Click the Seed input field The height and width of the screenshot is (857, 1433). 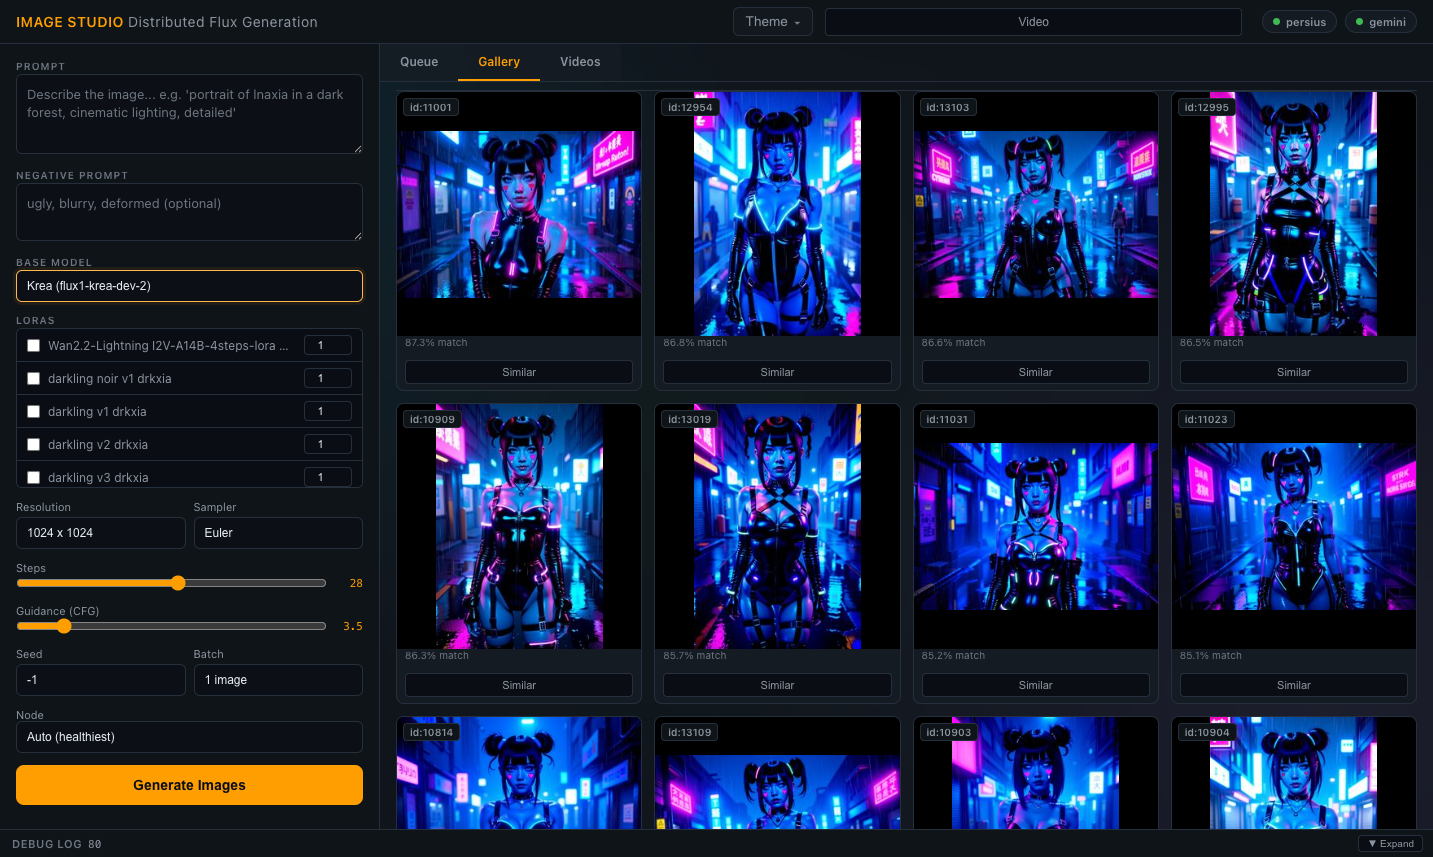100,680
